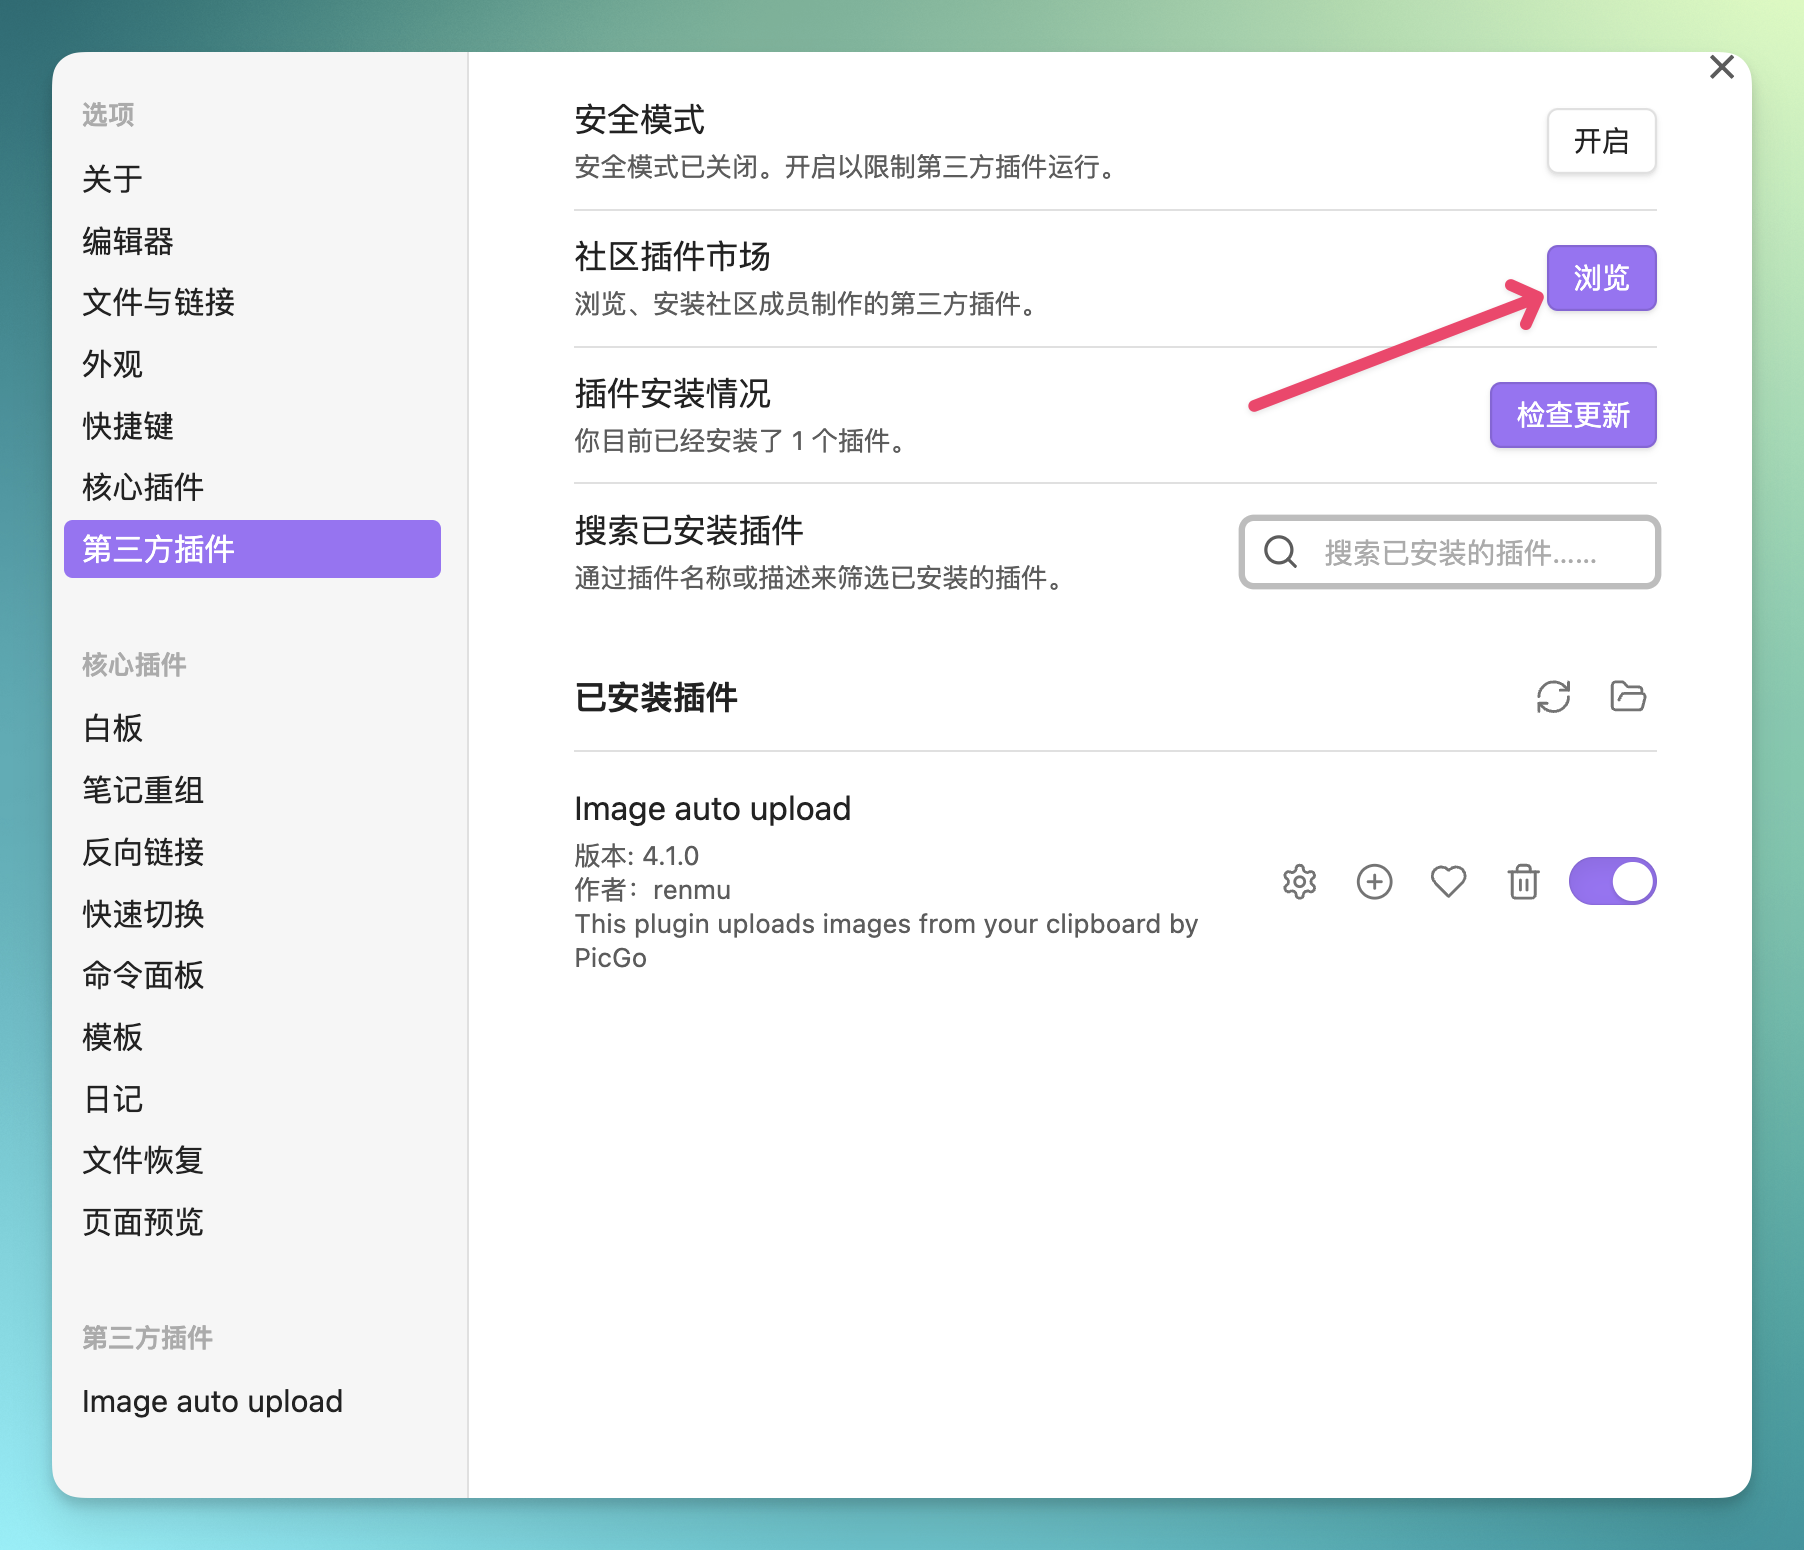Click the 安全模式 heading

(640, 119)
